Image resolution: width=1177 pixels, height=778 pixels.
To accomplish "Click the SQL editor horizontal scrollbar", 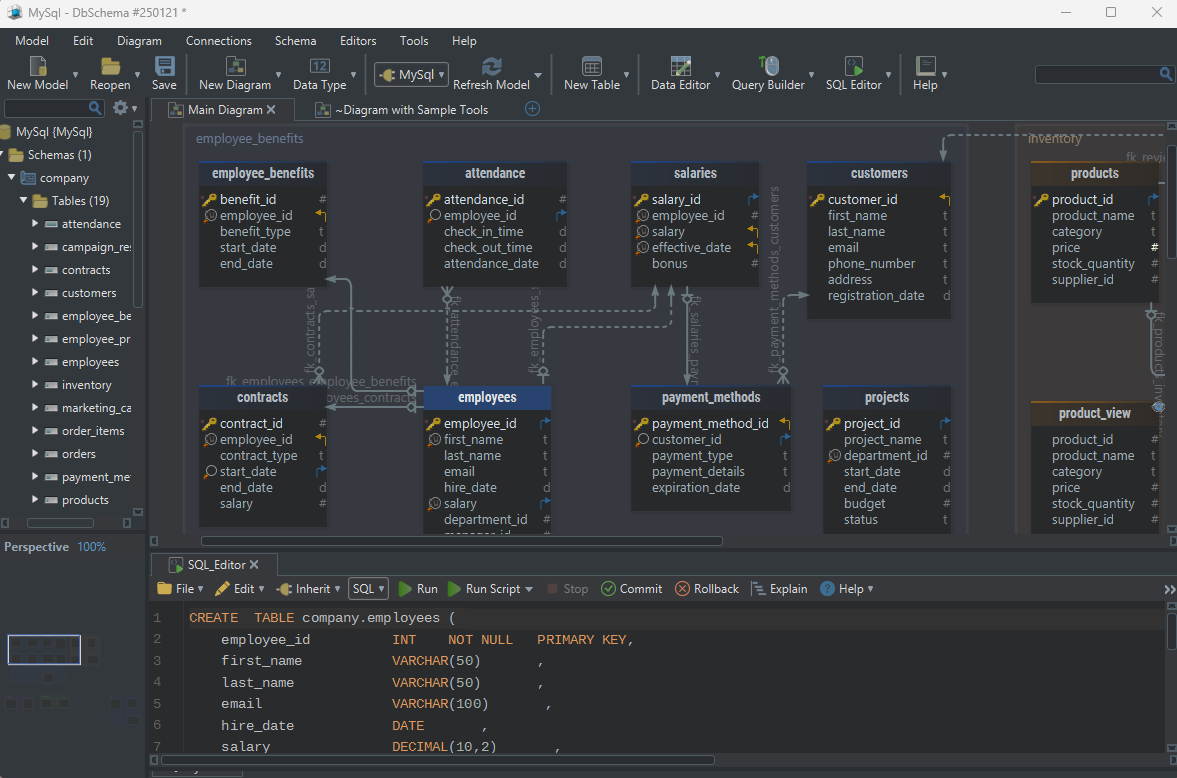I will pos(438,760).
